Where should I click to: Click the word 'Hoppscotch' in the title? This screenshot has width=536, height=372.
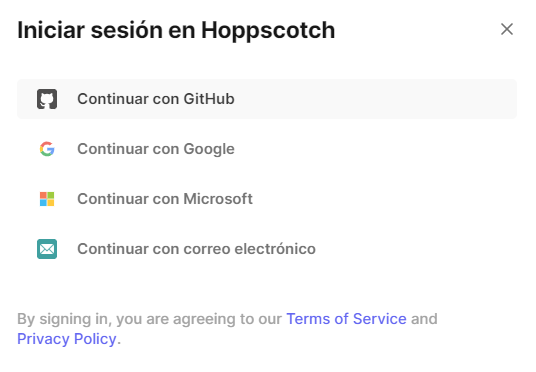pyautogui.click(x=268, y=31)
